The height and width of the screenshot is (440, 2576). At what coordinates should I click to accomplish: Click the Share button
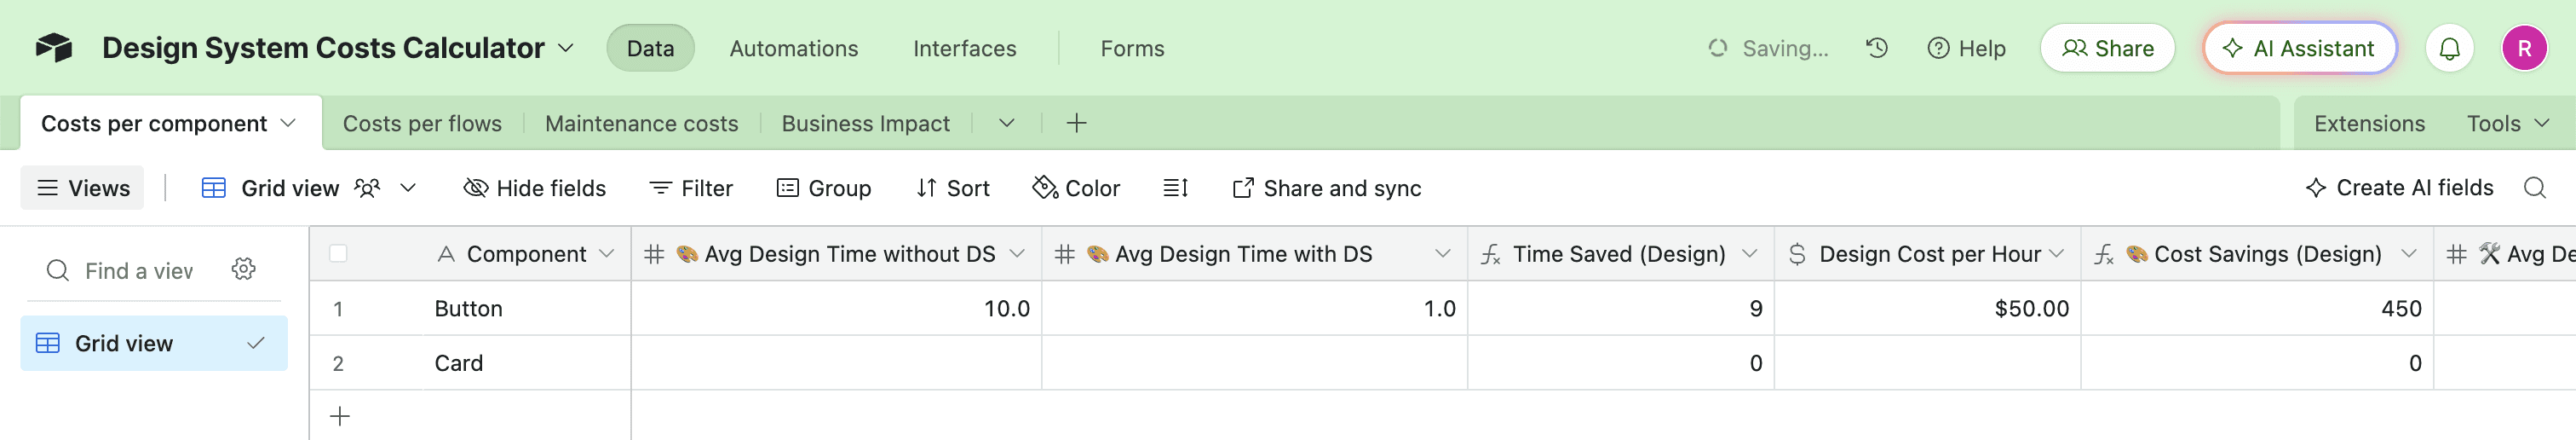point(2107,48)
